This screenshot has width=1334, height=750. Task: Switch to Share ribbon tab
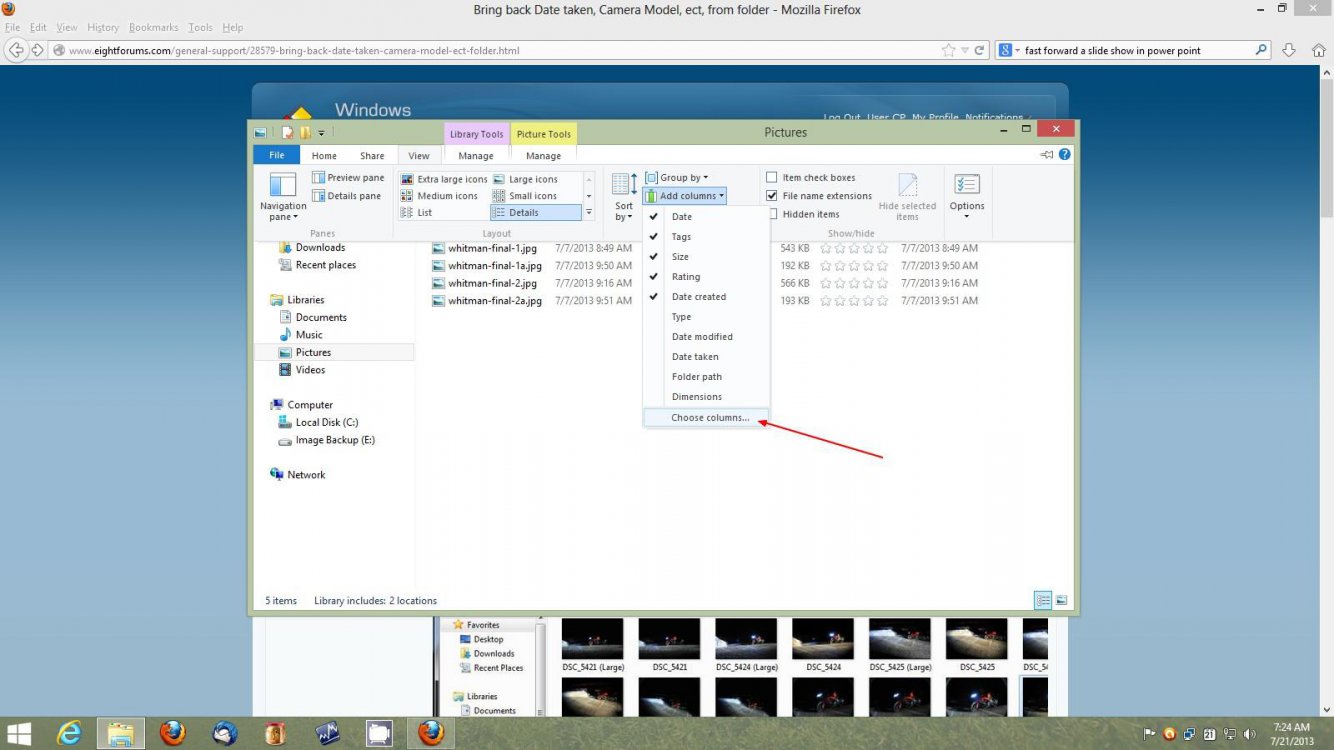tap(372, 155)
